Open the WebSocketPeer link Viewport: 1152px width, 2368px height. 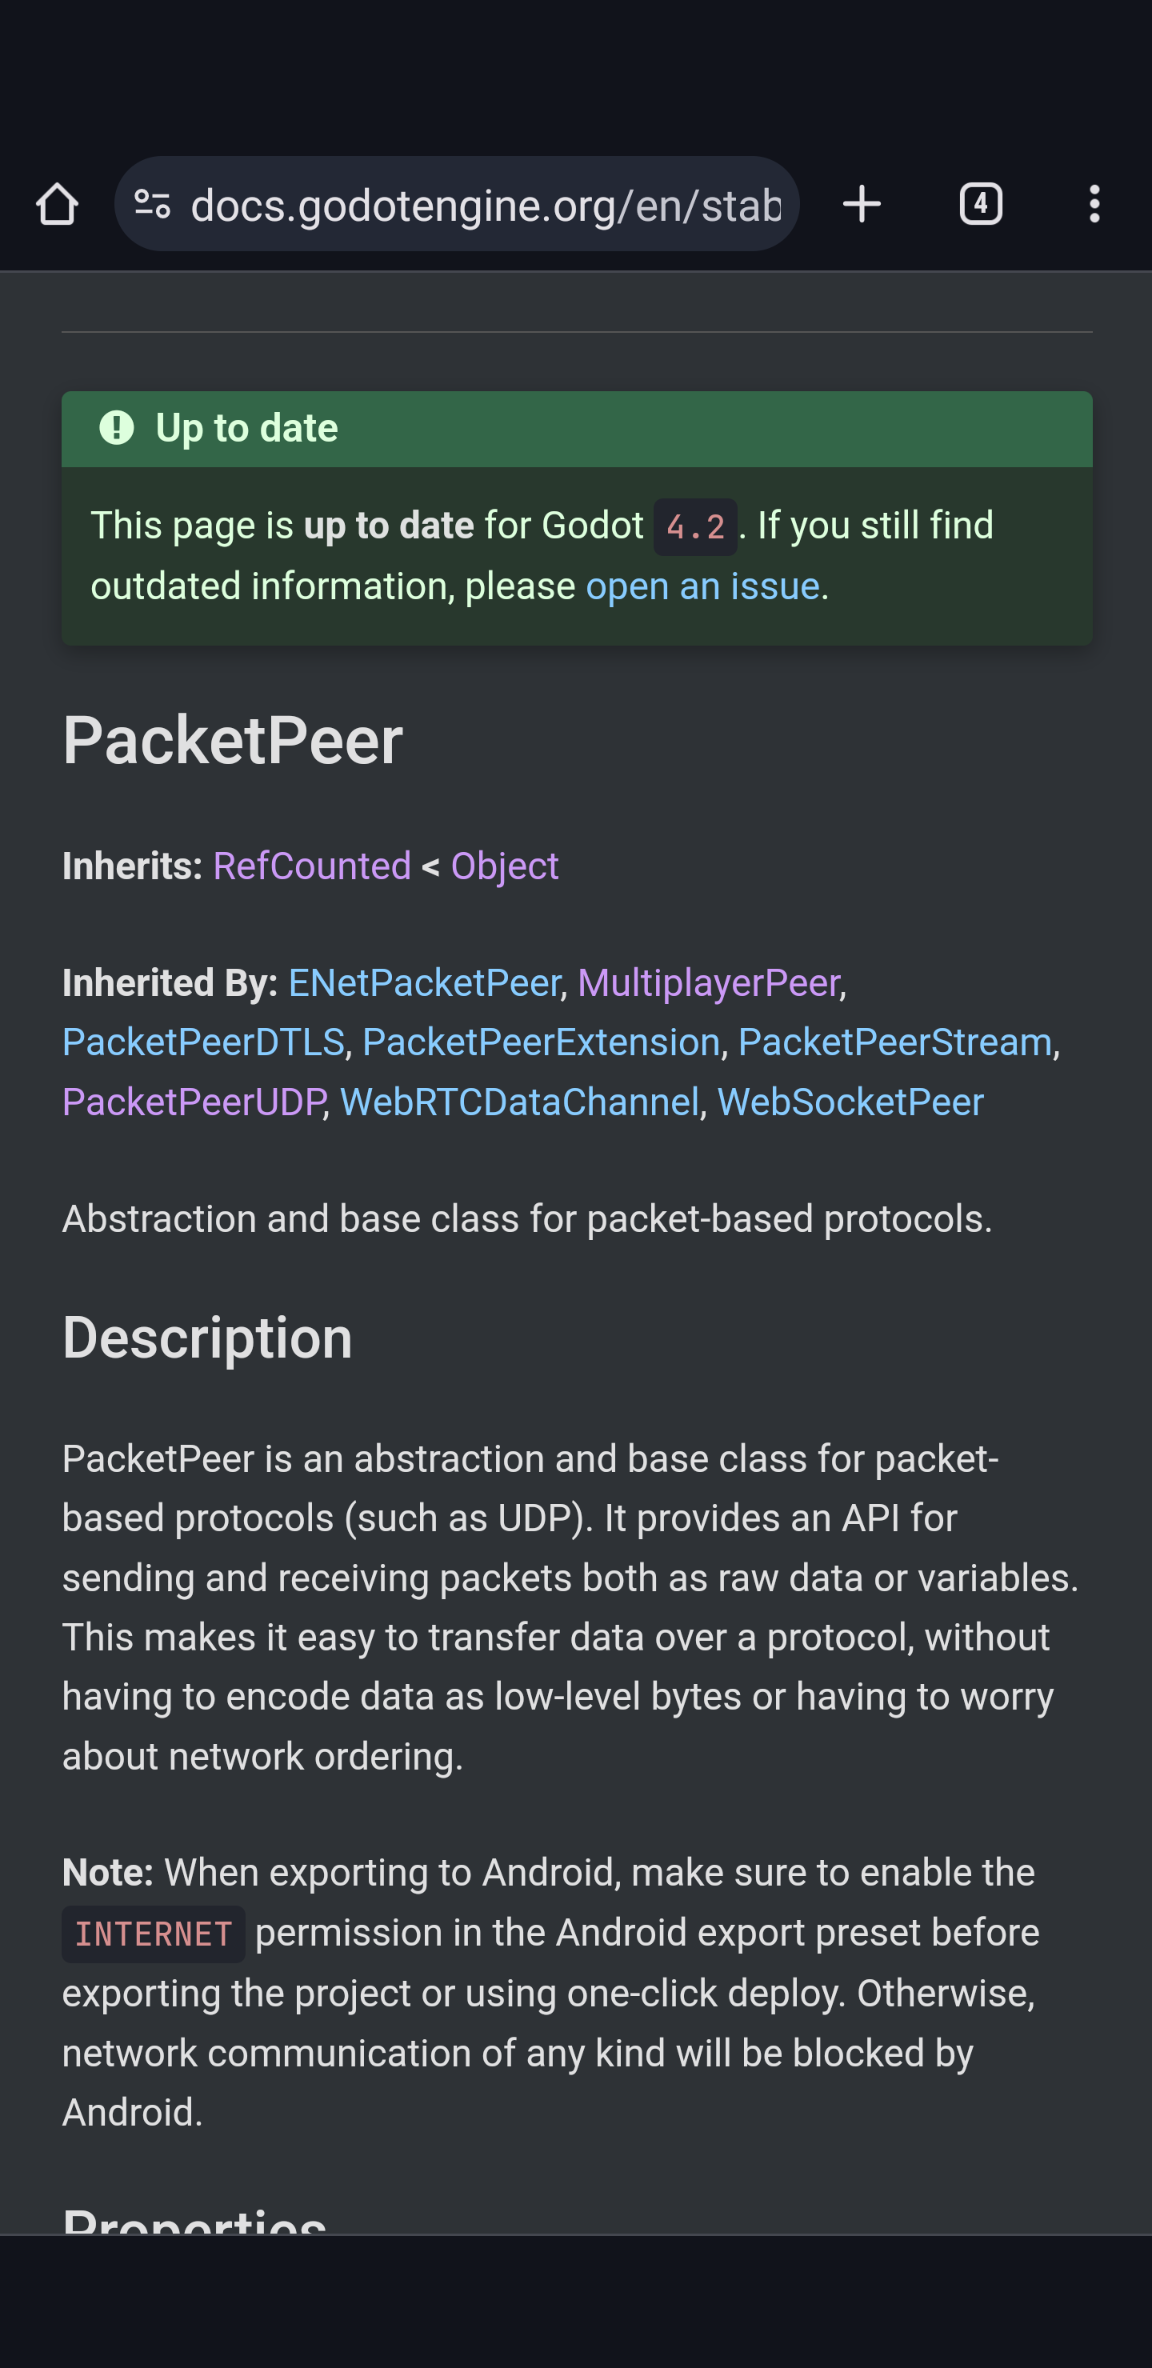(x=850, y=1102)
